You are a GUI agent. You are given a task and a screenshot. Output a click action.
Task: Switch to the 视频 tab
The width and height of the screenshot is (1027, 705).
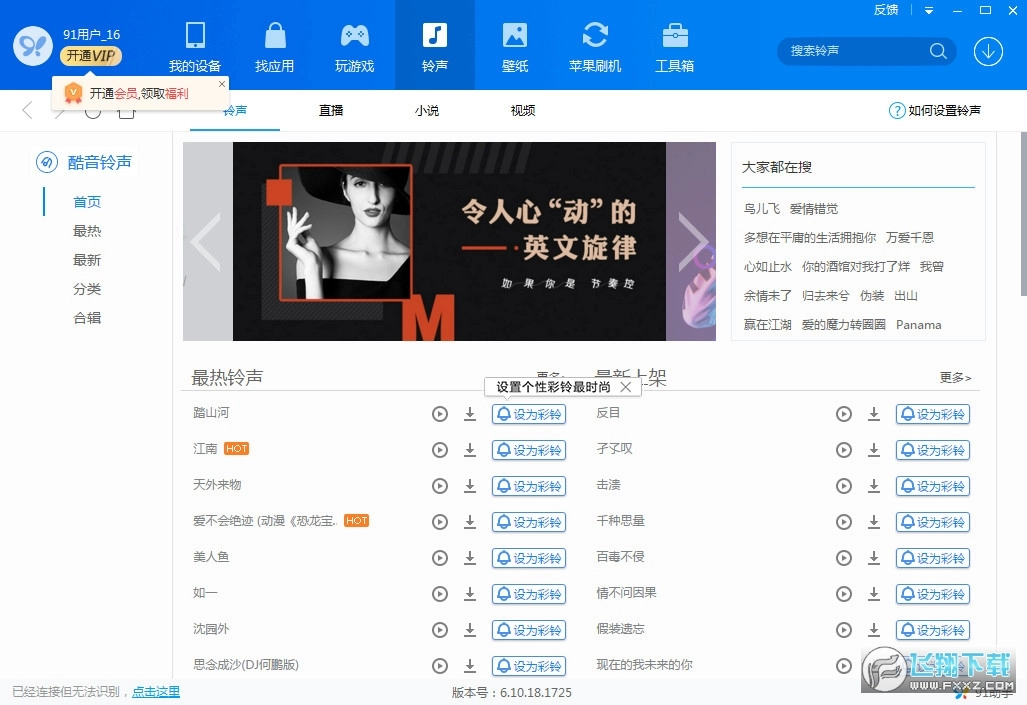click(x=522, y=111)
